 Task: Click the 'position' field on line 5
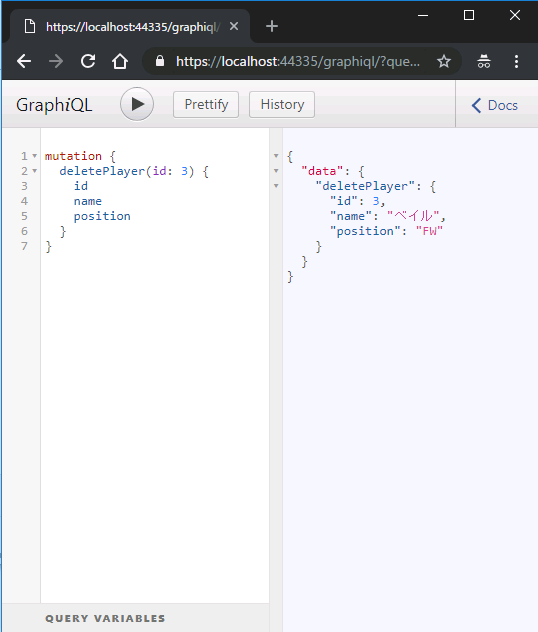pos(102,216)
